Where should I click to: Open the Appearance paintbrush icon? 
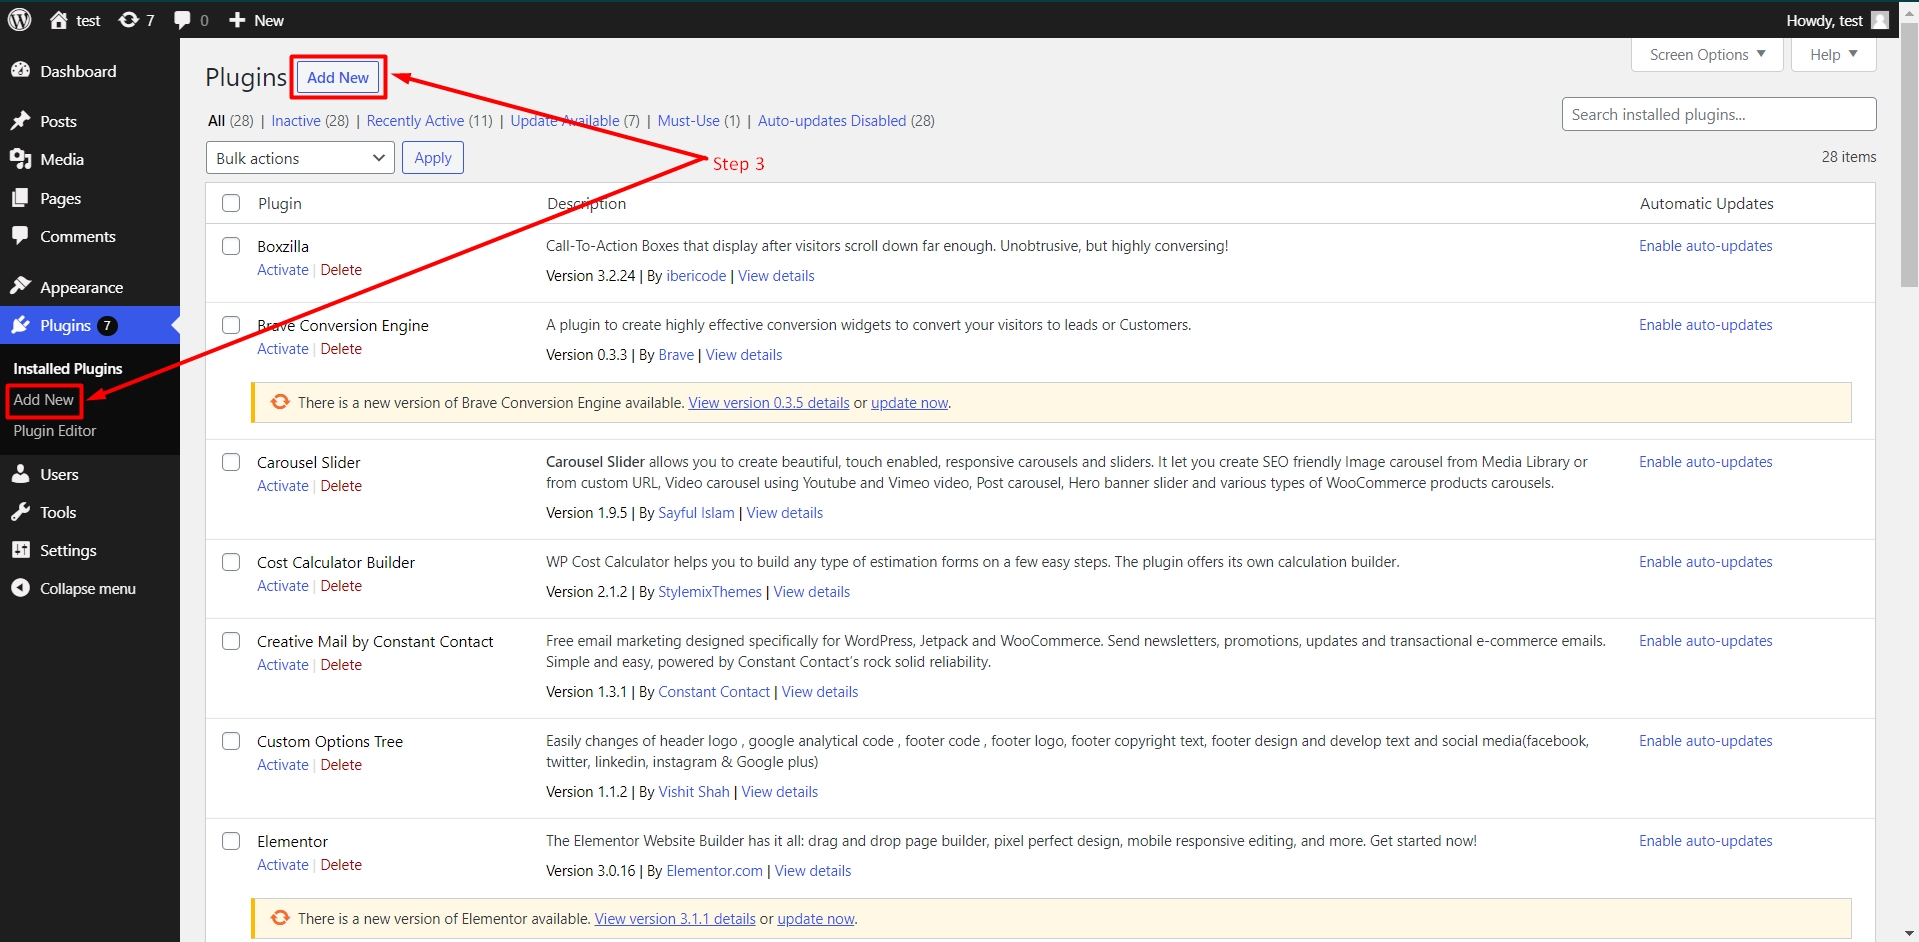(20, 287)
